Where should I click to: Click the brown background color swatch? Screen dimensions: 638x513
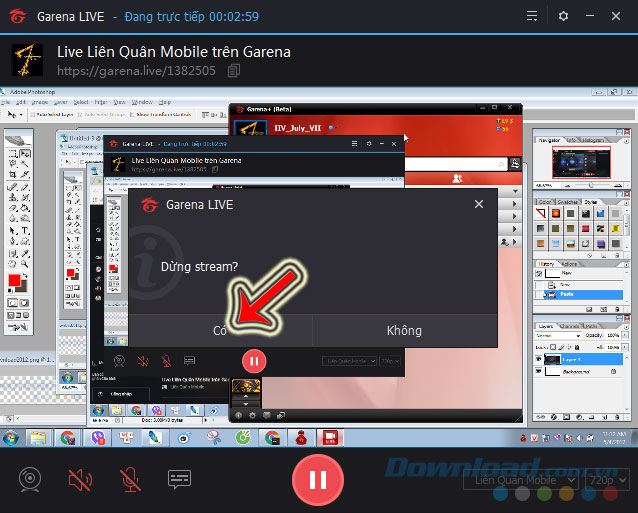click(23, 287)
